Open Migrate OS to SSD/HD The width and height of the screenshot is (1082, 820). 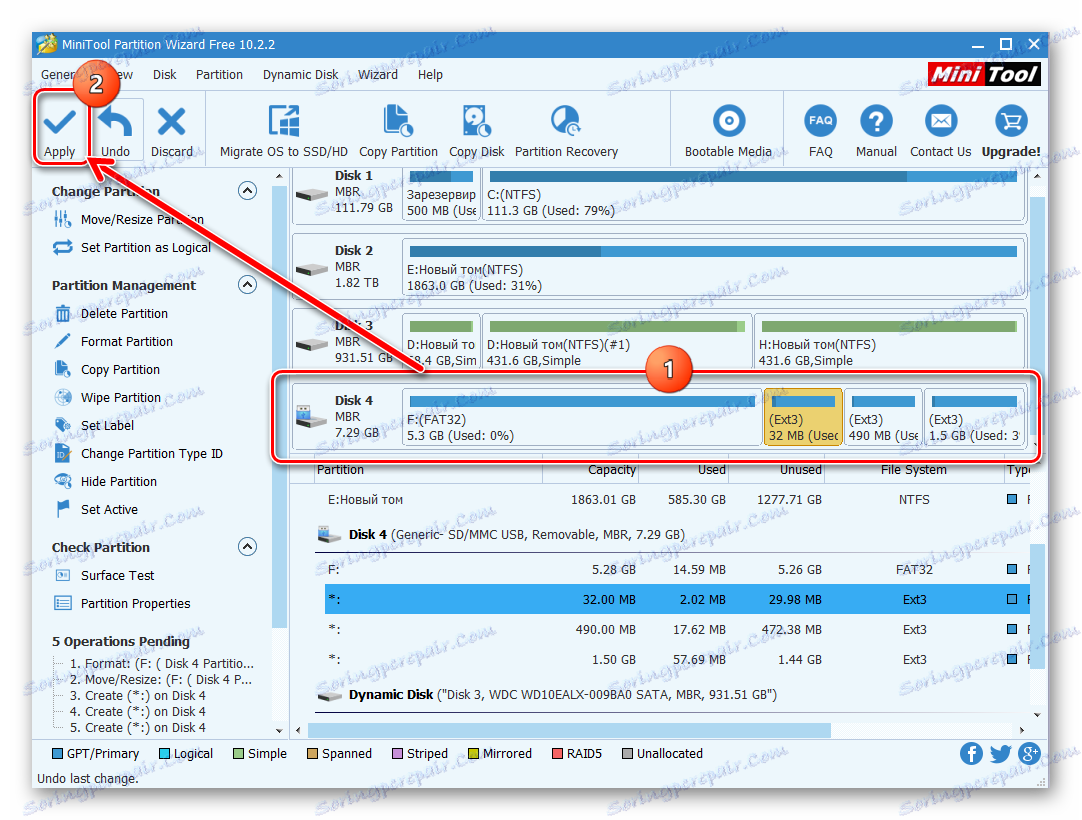pyautogui.click(x=284, y=131)
